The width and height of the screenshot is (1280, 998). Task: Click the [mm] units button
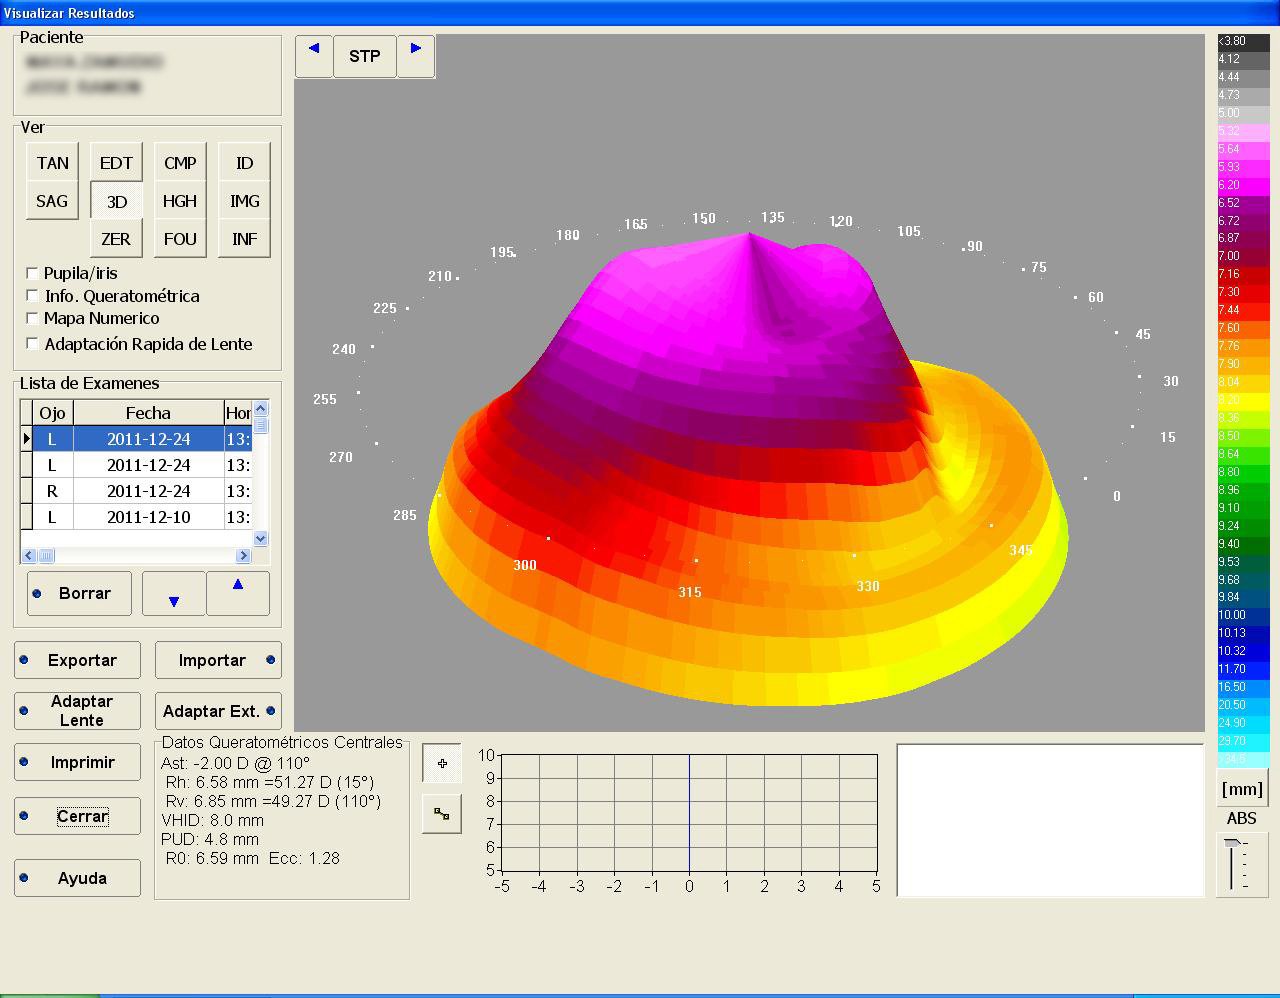tap(1242, 789)
